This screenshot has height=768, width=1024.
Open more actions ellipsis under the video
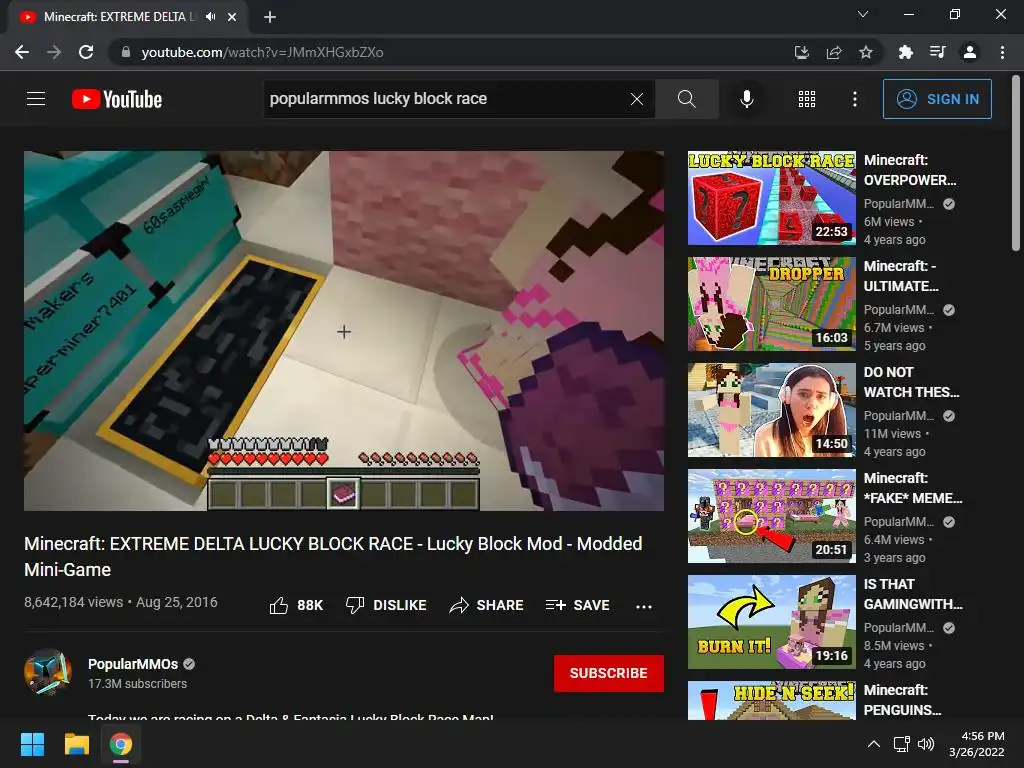click(643, 607)
